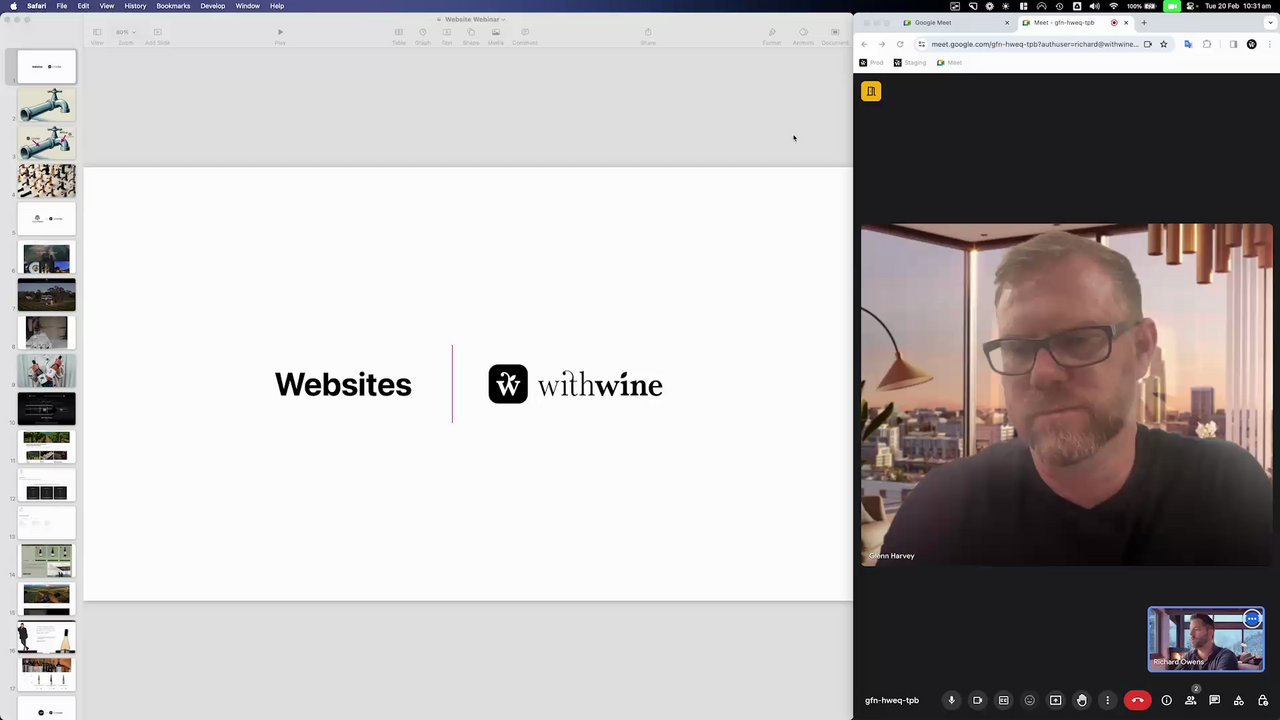This screenshot has height=720, width=1280.
Task: Open Meet activities panel
Action: [x=1238, y=700]
